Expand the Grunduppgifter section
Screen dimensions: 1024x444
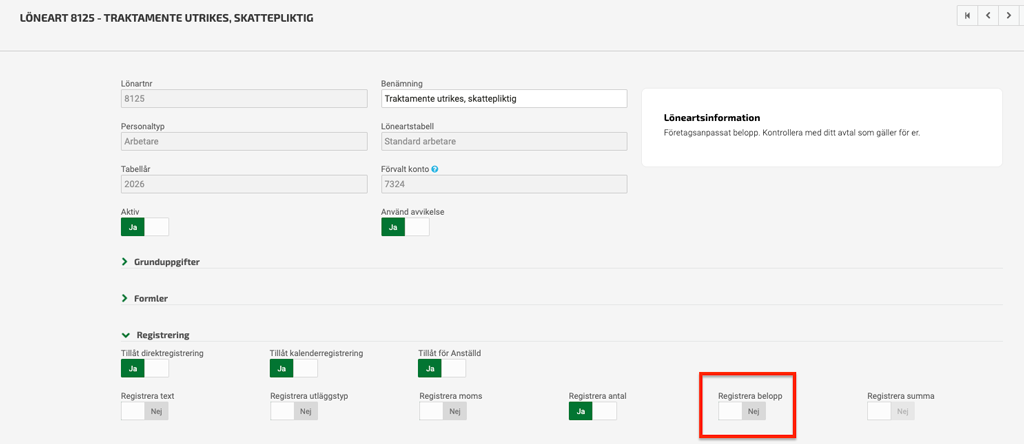[126, 262]
